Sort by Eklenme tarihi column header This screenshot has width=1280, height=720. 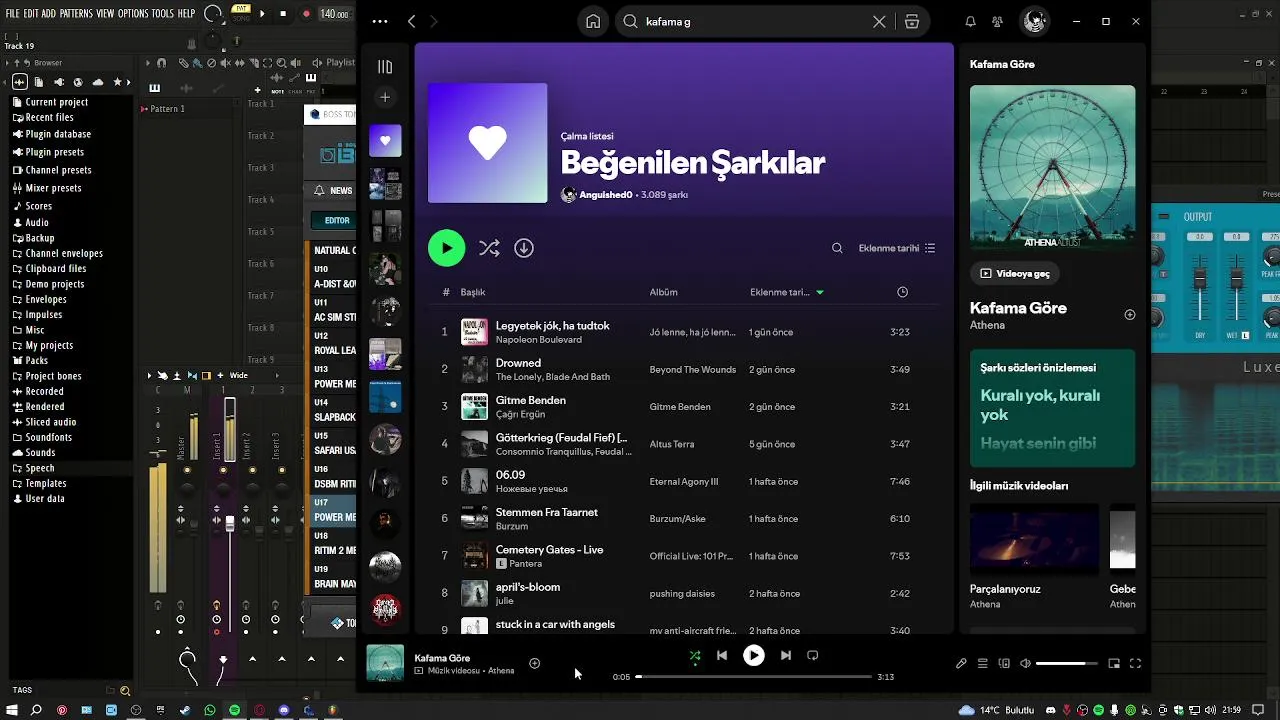(787, 292)
